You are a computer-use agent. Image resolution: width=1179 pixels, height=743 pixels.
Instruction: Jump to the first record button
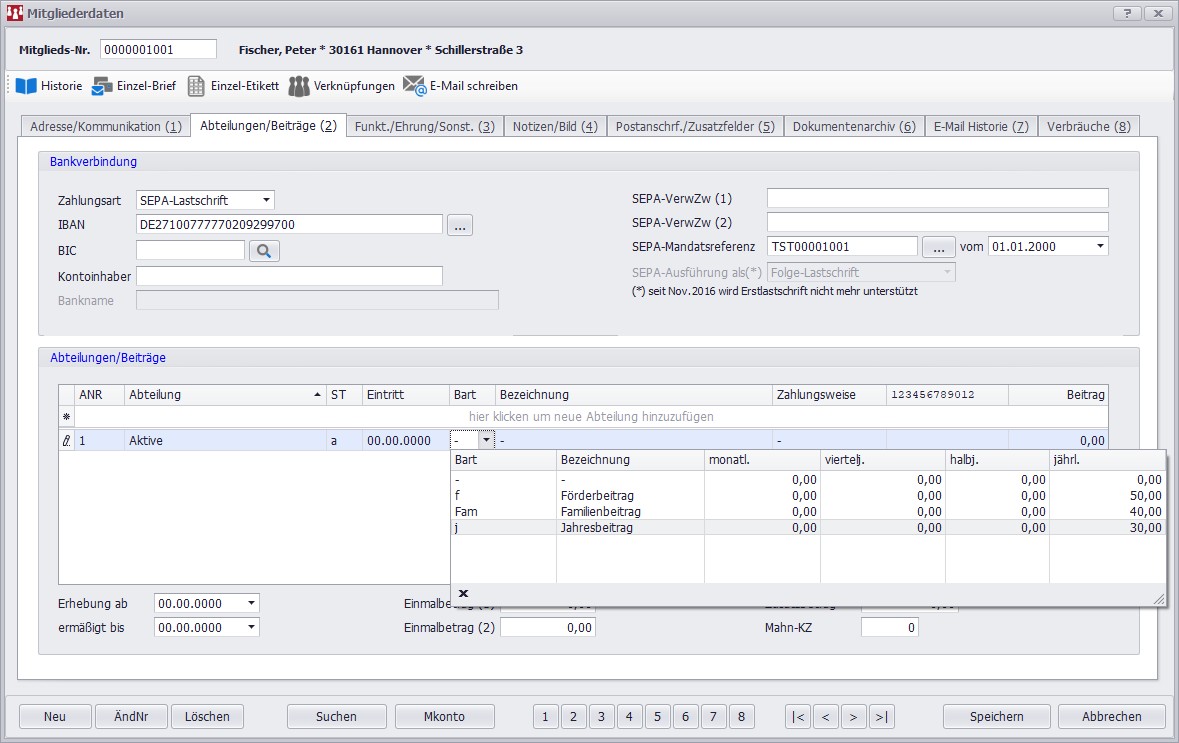click(798, 716)
